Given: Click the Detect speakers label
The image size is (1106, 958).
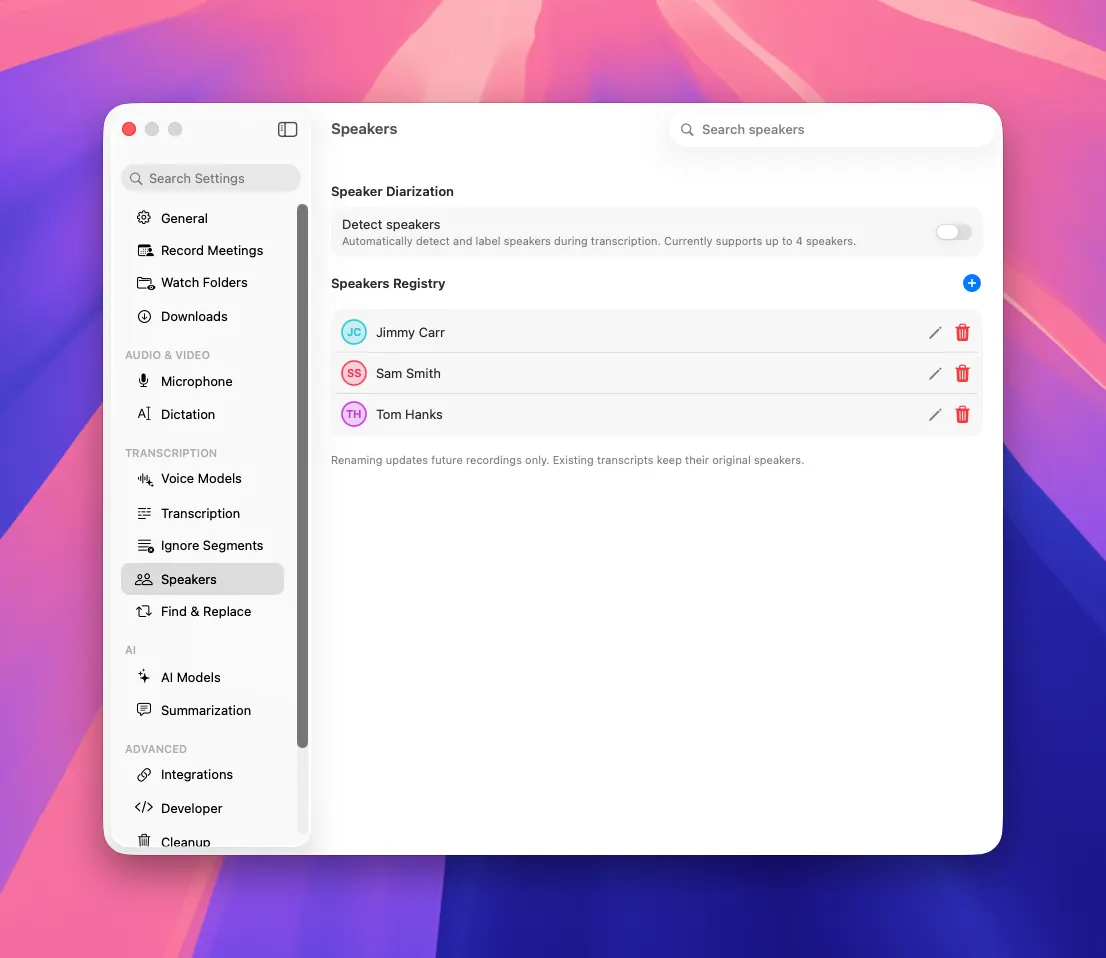Looking at the screenshot, I should point(391,224).
